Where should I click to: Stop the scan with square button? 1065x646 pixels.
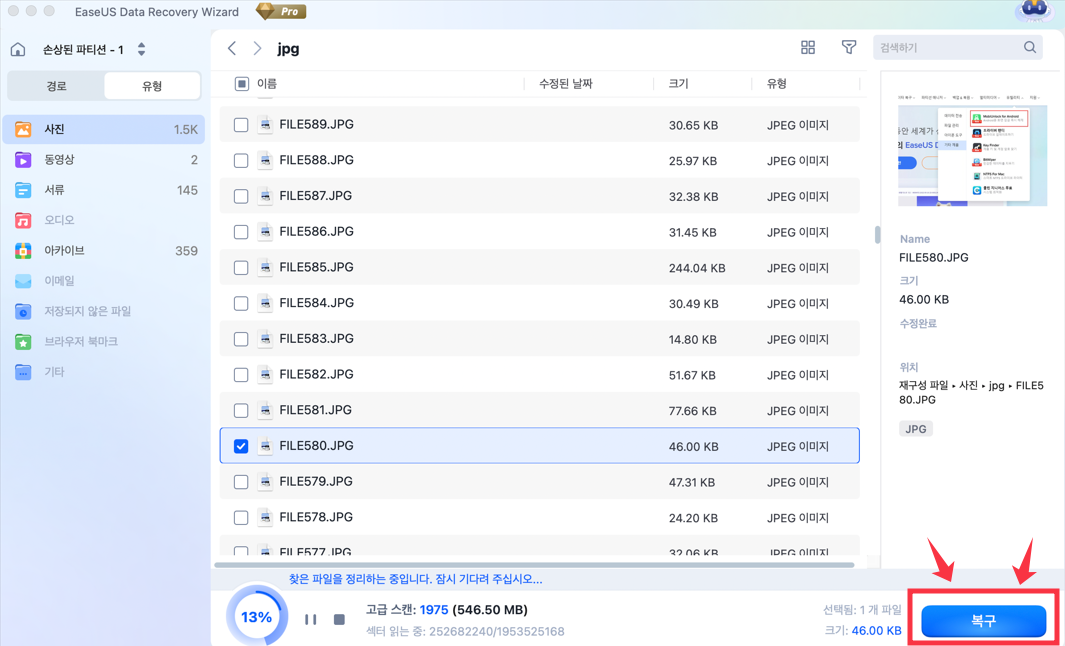(340, 620)
